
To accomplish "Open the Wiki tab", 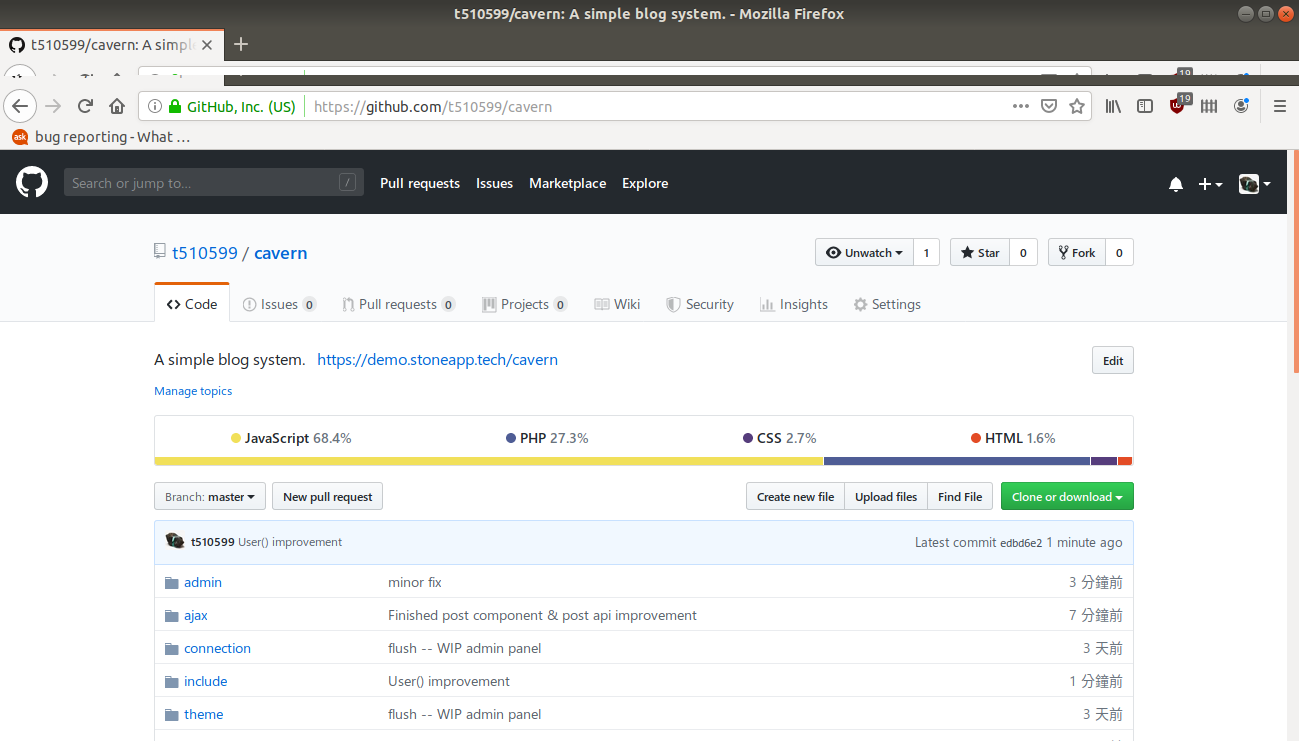I will (617, 304).
